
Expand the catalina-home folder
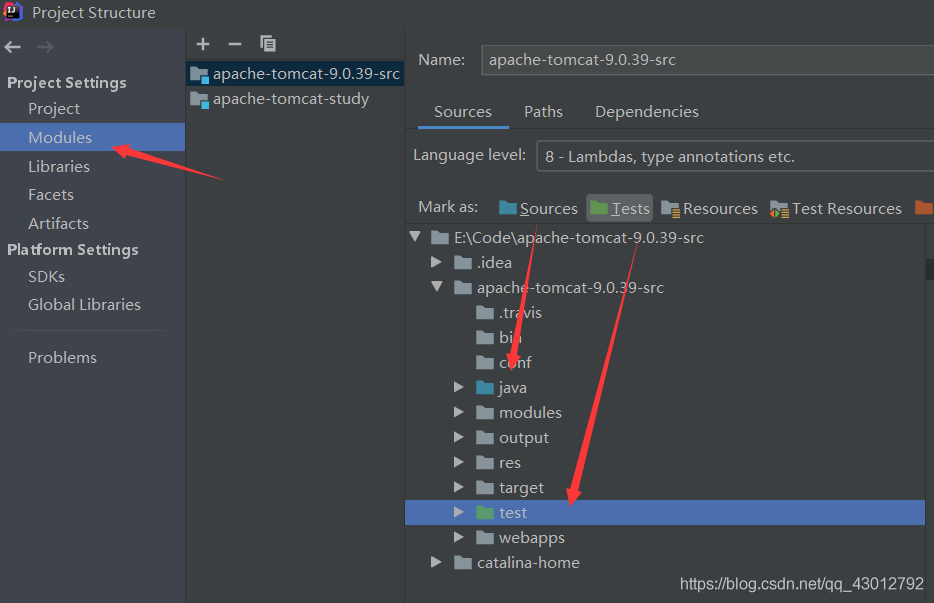pyautogui.click(x=437, y=562)
